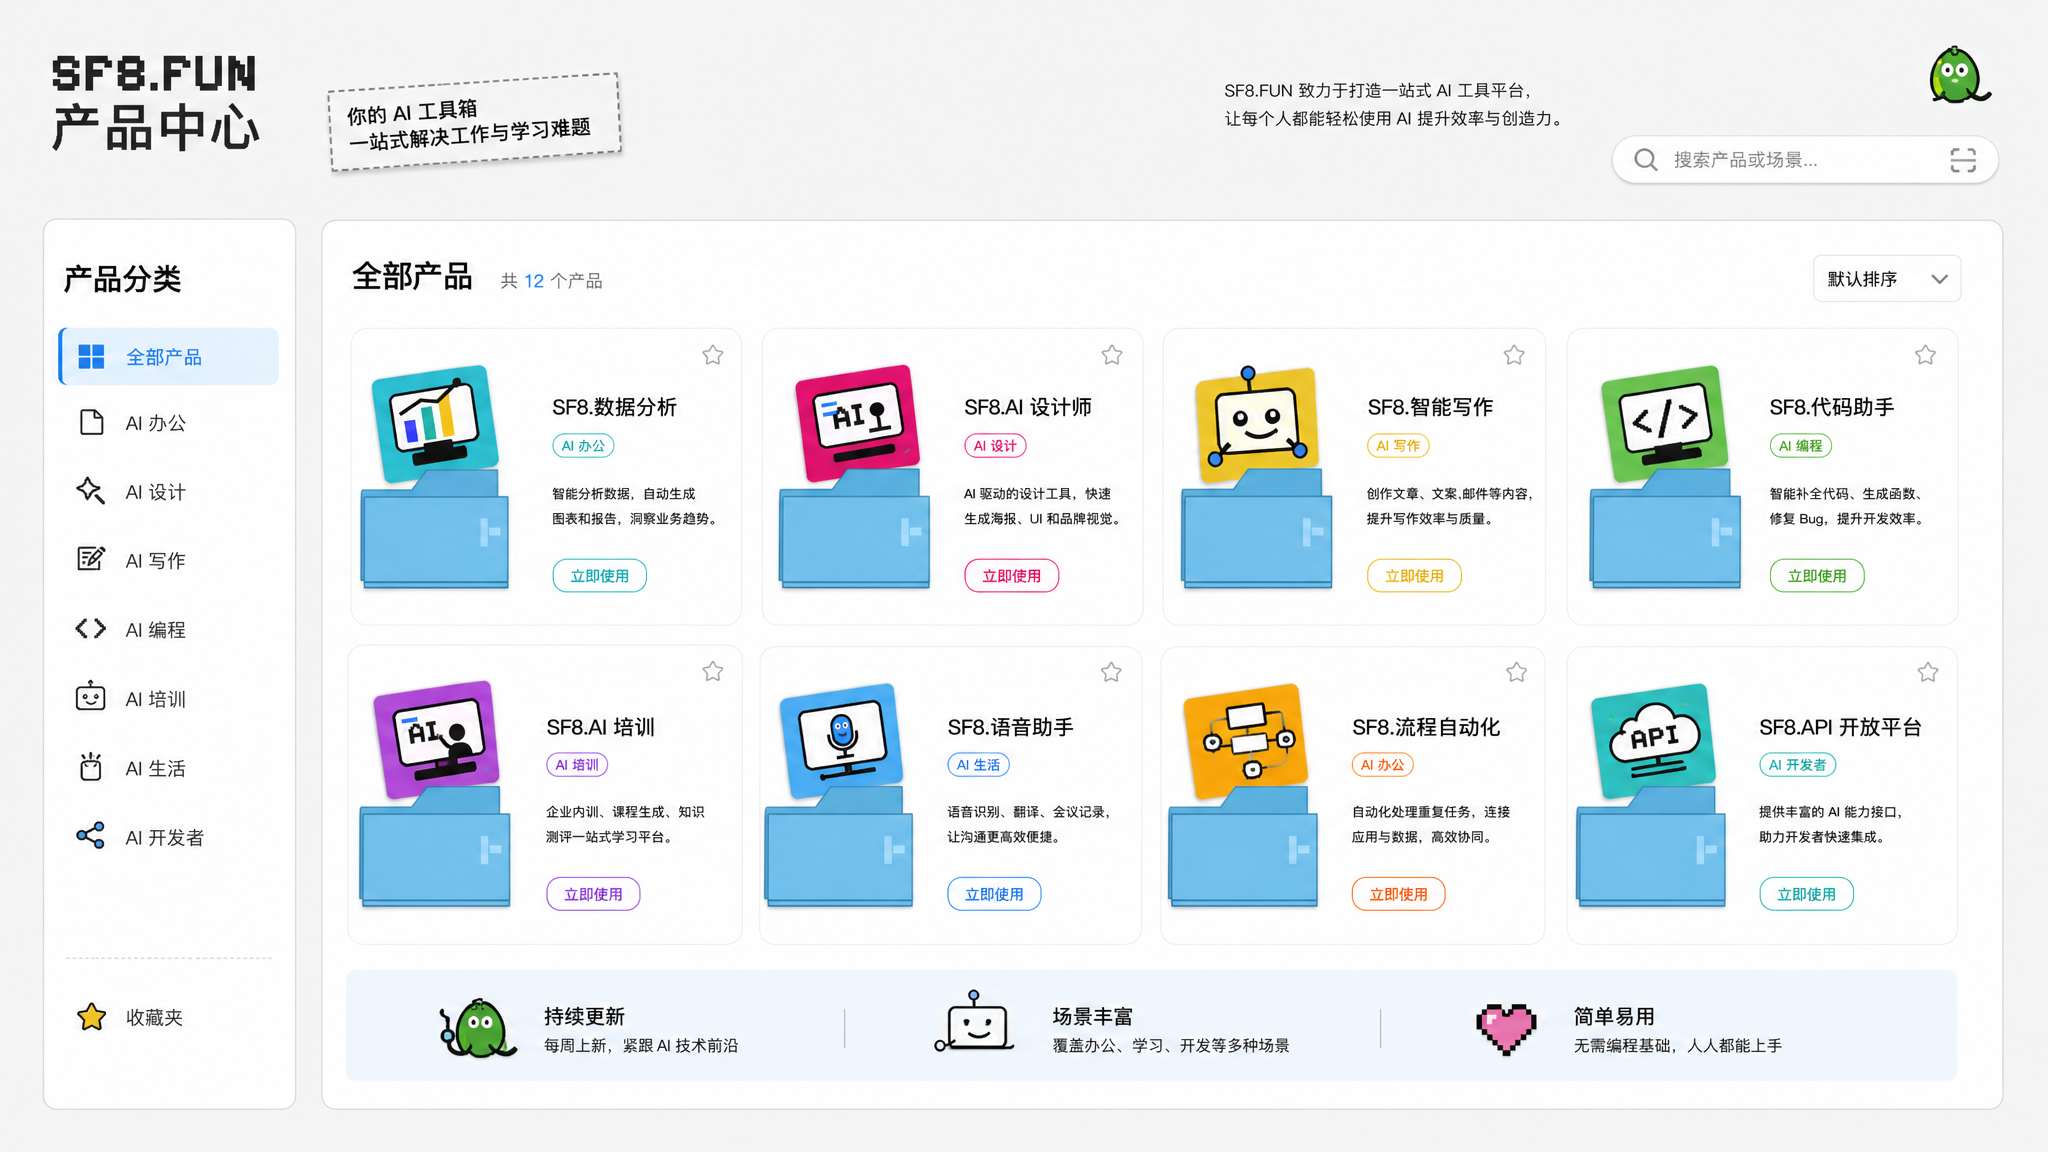Select the 全部产品 category
This screenshot has width=2048, height=1152.
coord(169,357)
